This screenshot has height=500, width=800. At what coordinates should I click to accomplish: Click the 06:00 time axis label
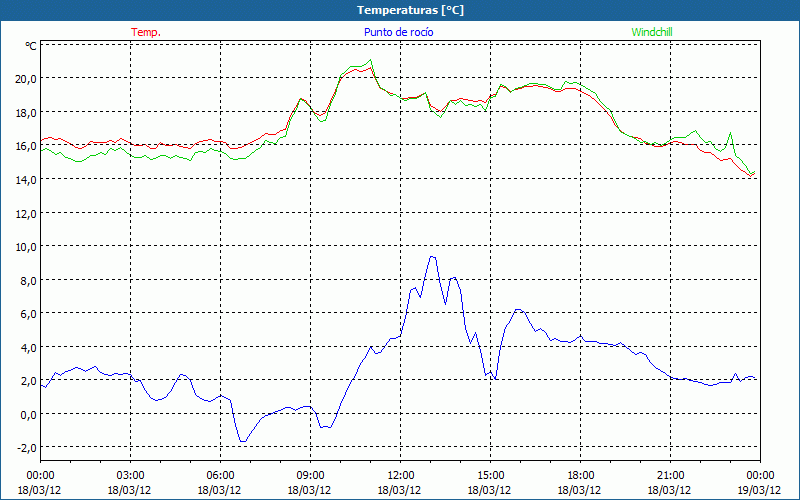click(x=220, y=476)
